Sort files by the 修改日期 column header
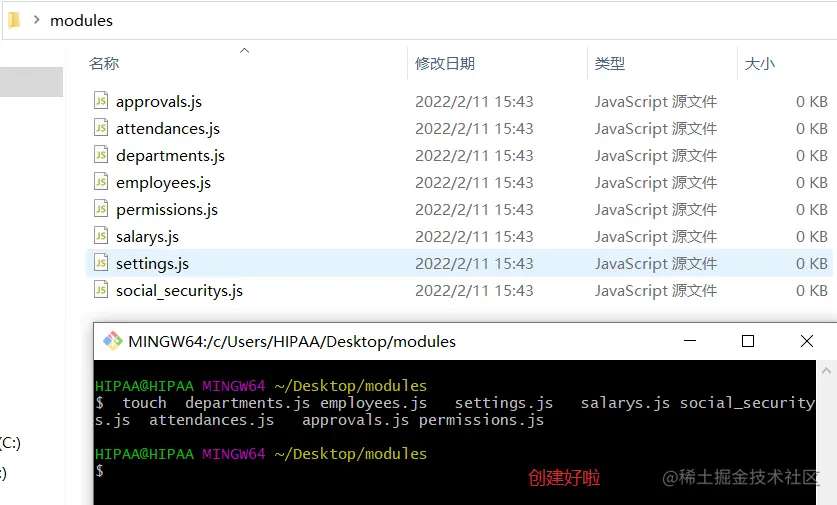Viewport: 837px width, 505px height. tap(445, 64)
